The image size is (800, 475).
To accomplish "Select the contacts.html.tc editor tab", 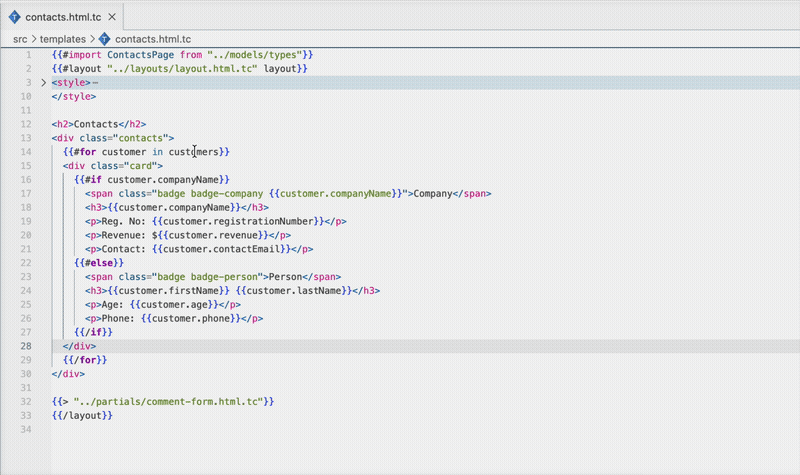I will 62,17.
